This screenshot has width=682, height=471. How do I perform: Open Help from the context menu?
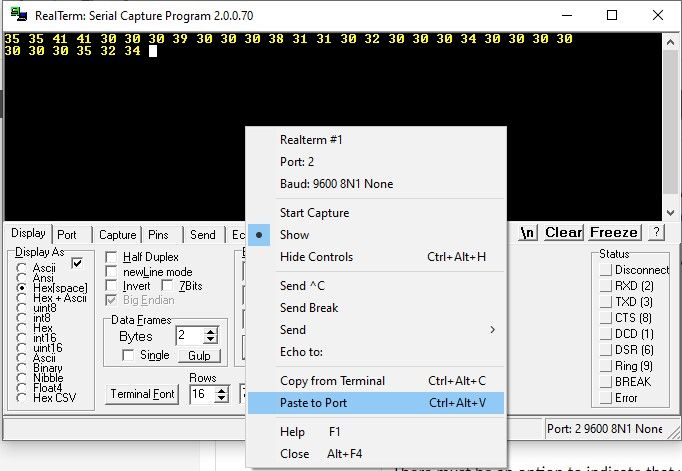coord(376,432)
